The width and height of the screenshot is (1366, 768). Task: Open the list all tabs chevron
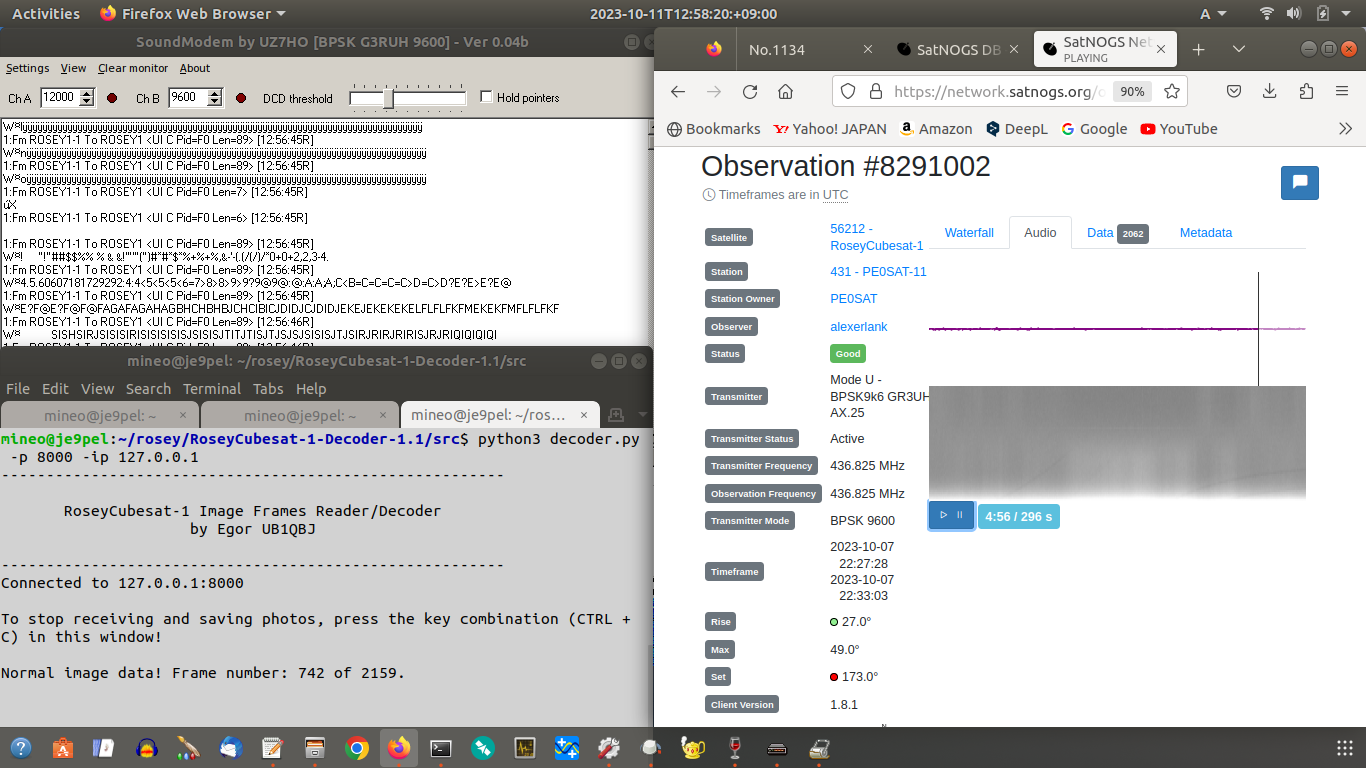(1239, 49)
